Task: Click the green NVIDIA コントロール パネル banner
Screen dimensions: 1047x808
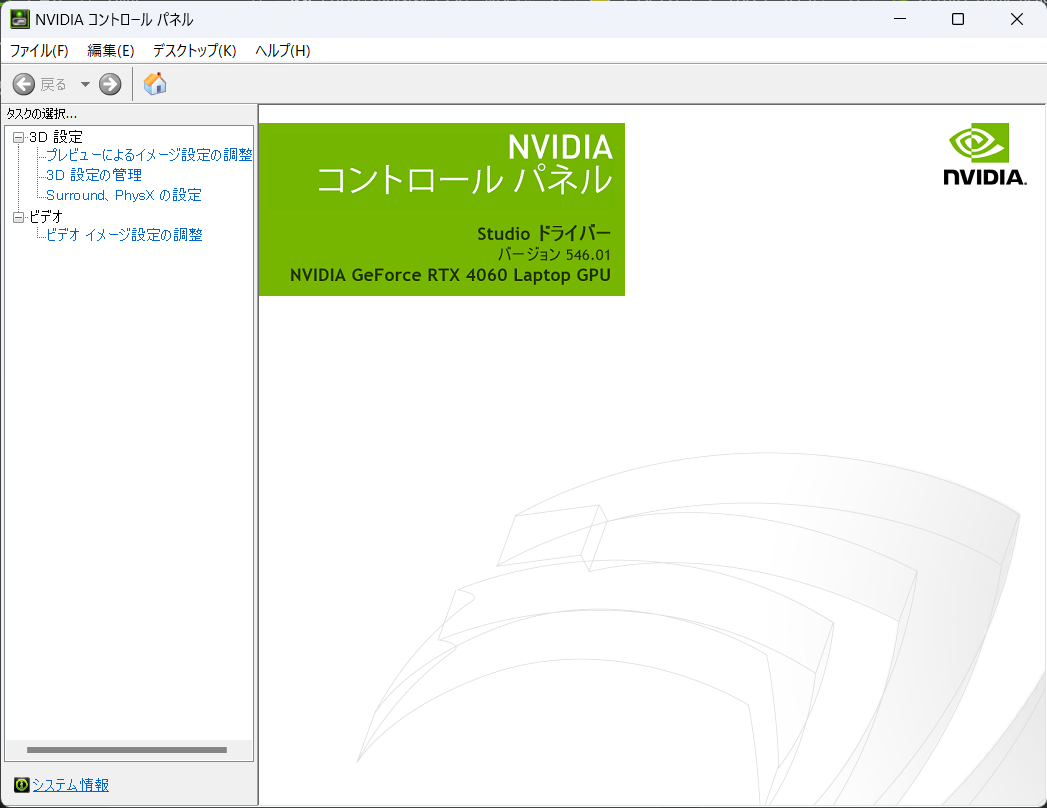Action: [x=441, y=209]
